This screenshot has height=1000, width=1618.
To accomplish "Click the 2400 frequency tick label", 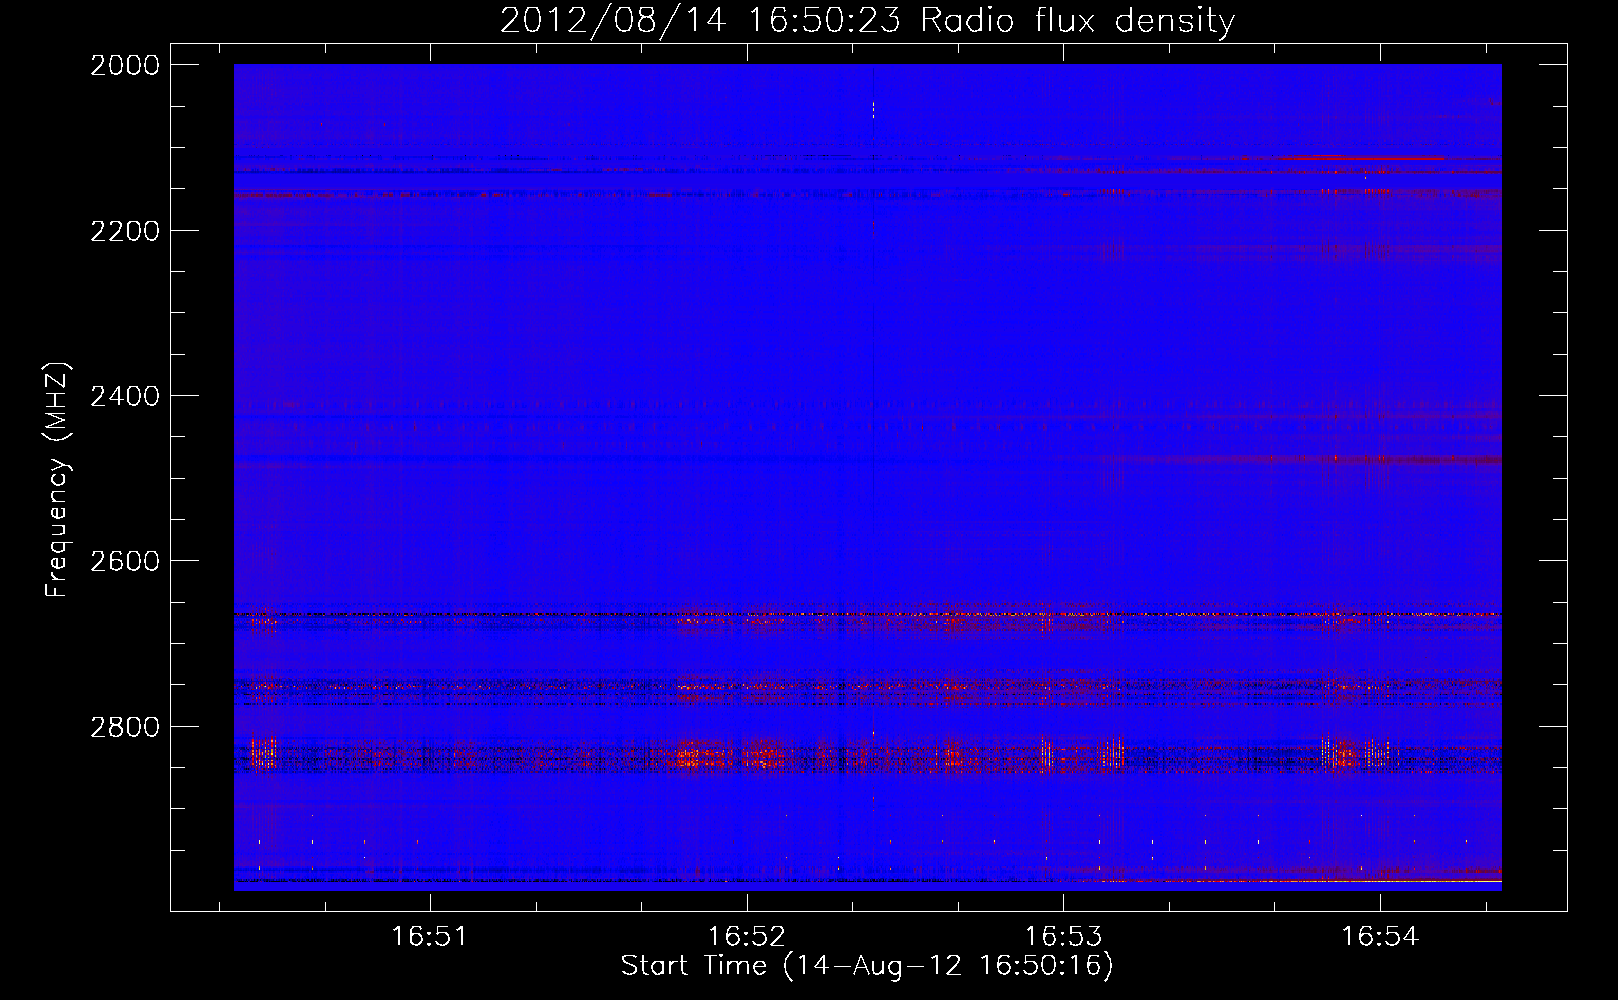I will 125,396.
